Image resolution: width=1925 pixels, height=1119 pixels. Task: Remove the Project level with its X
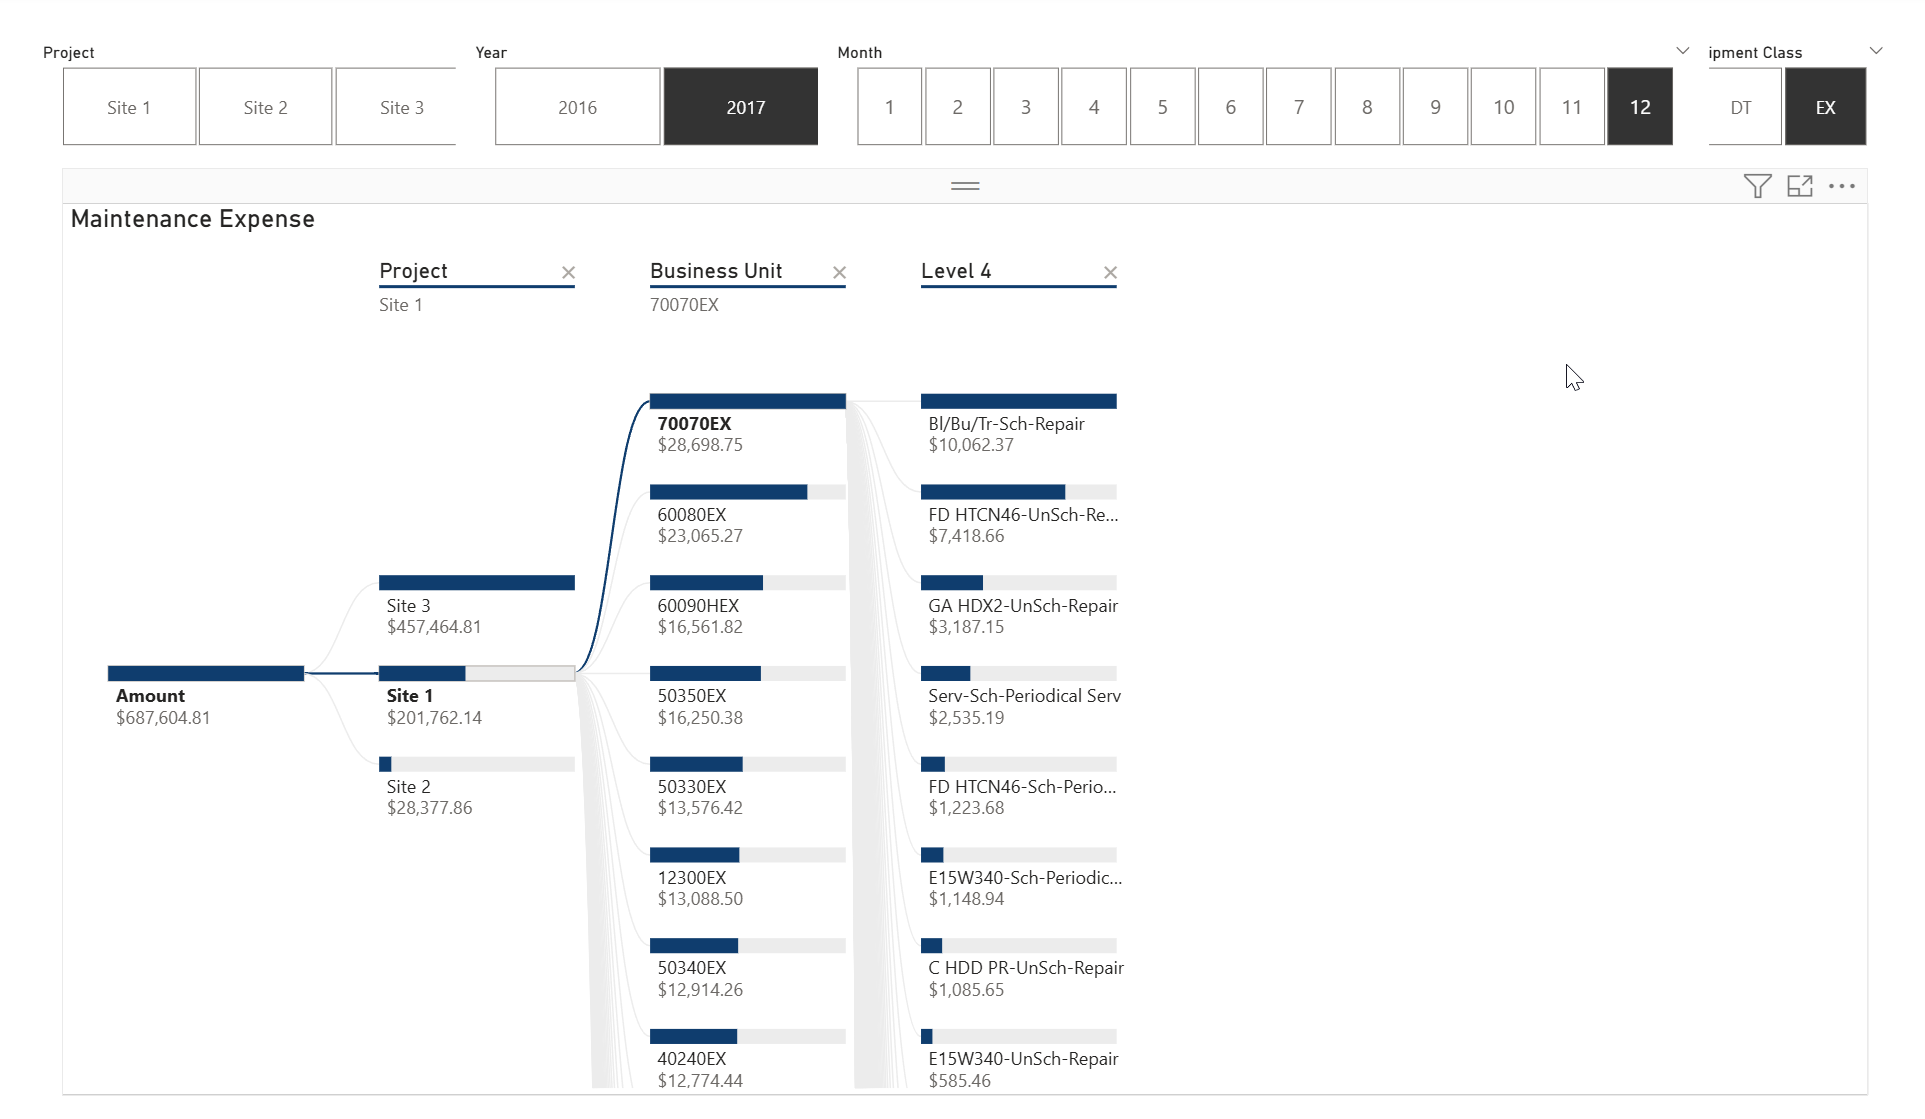(x=568, y=272)
